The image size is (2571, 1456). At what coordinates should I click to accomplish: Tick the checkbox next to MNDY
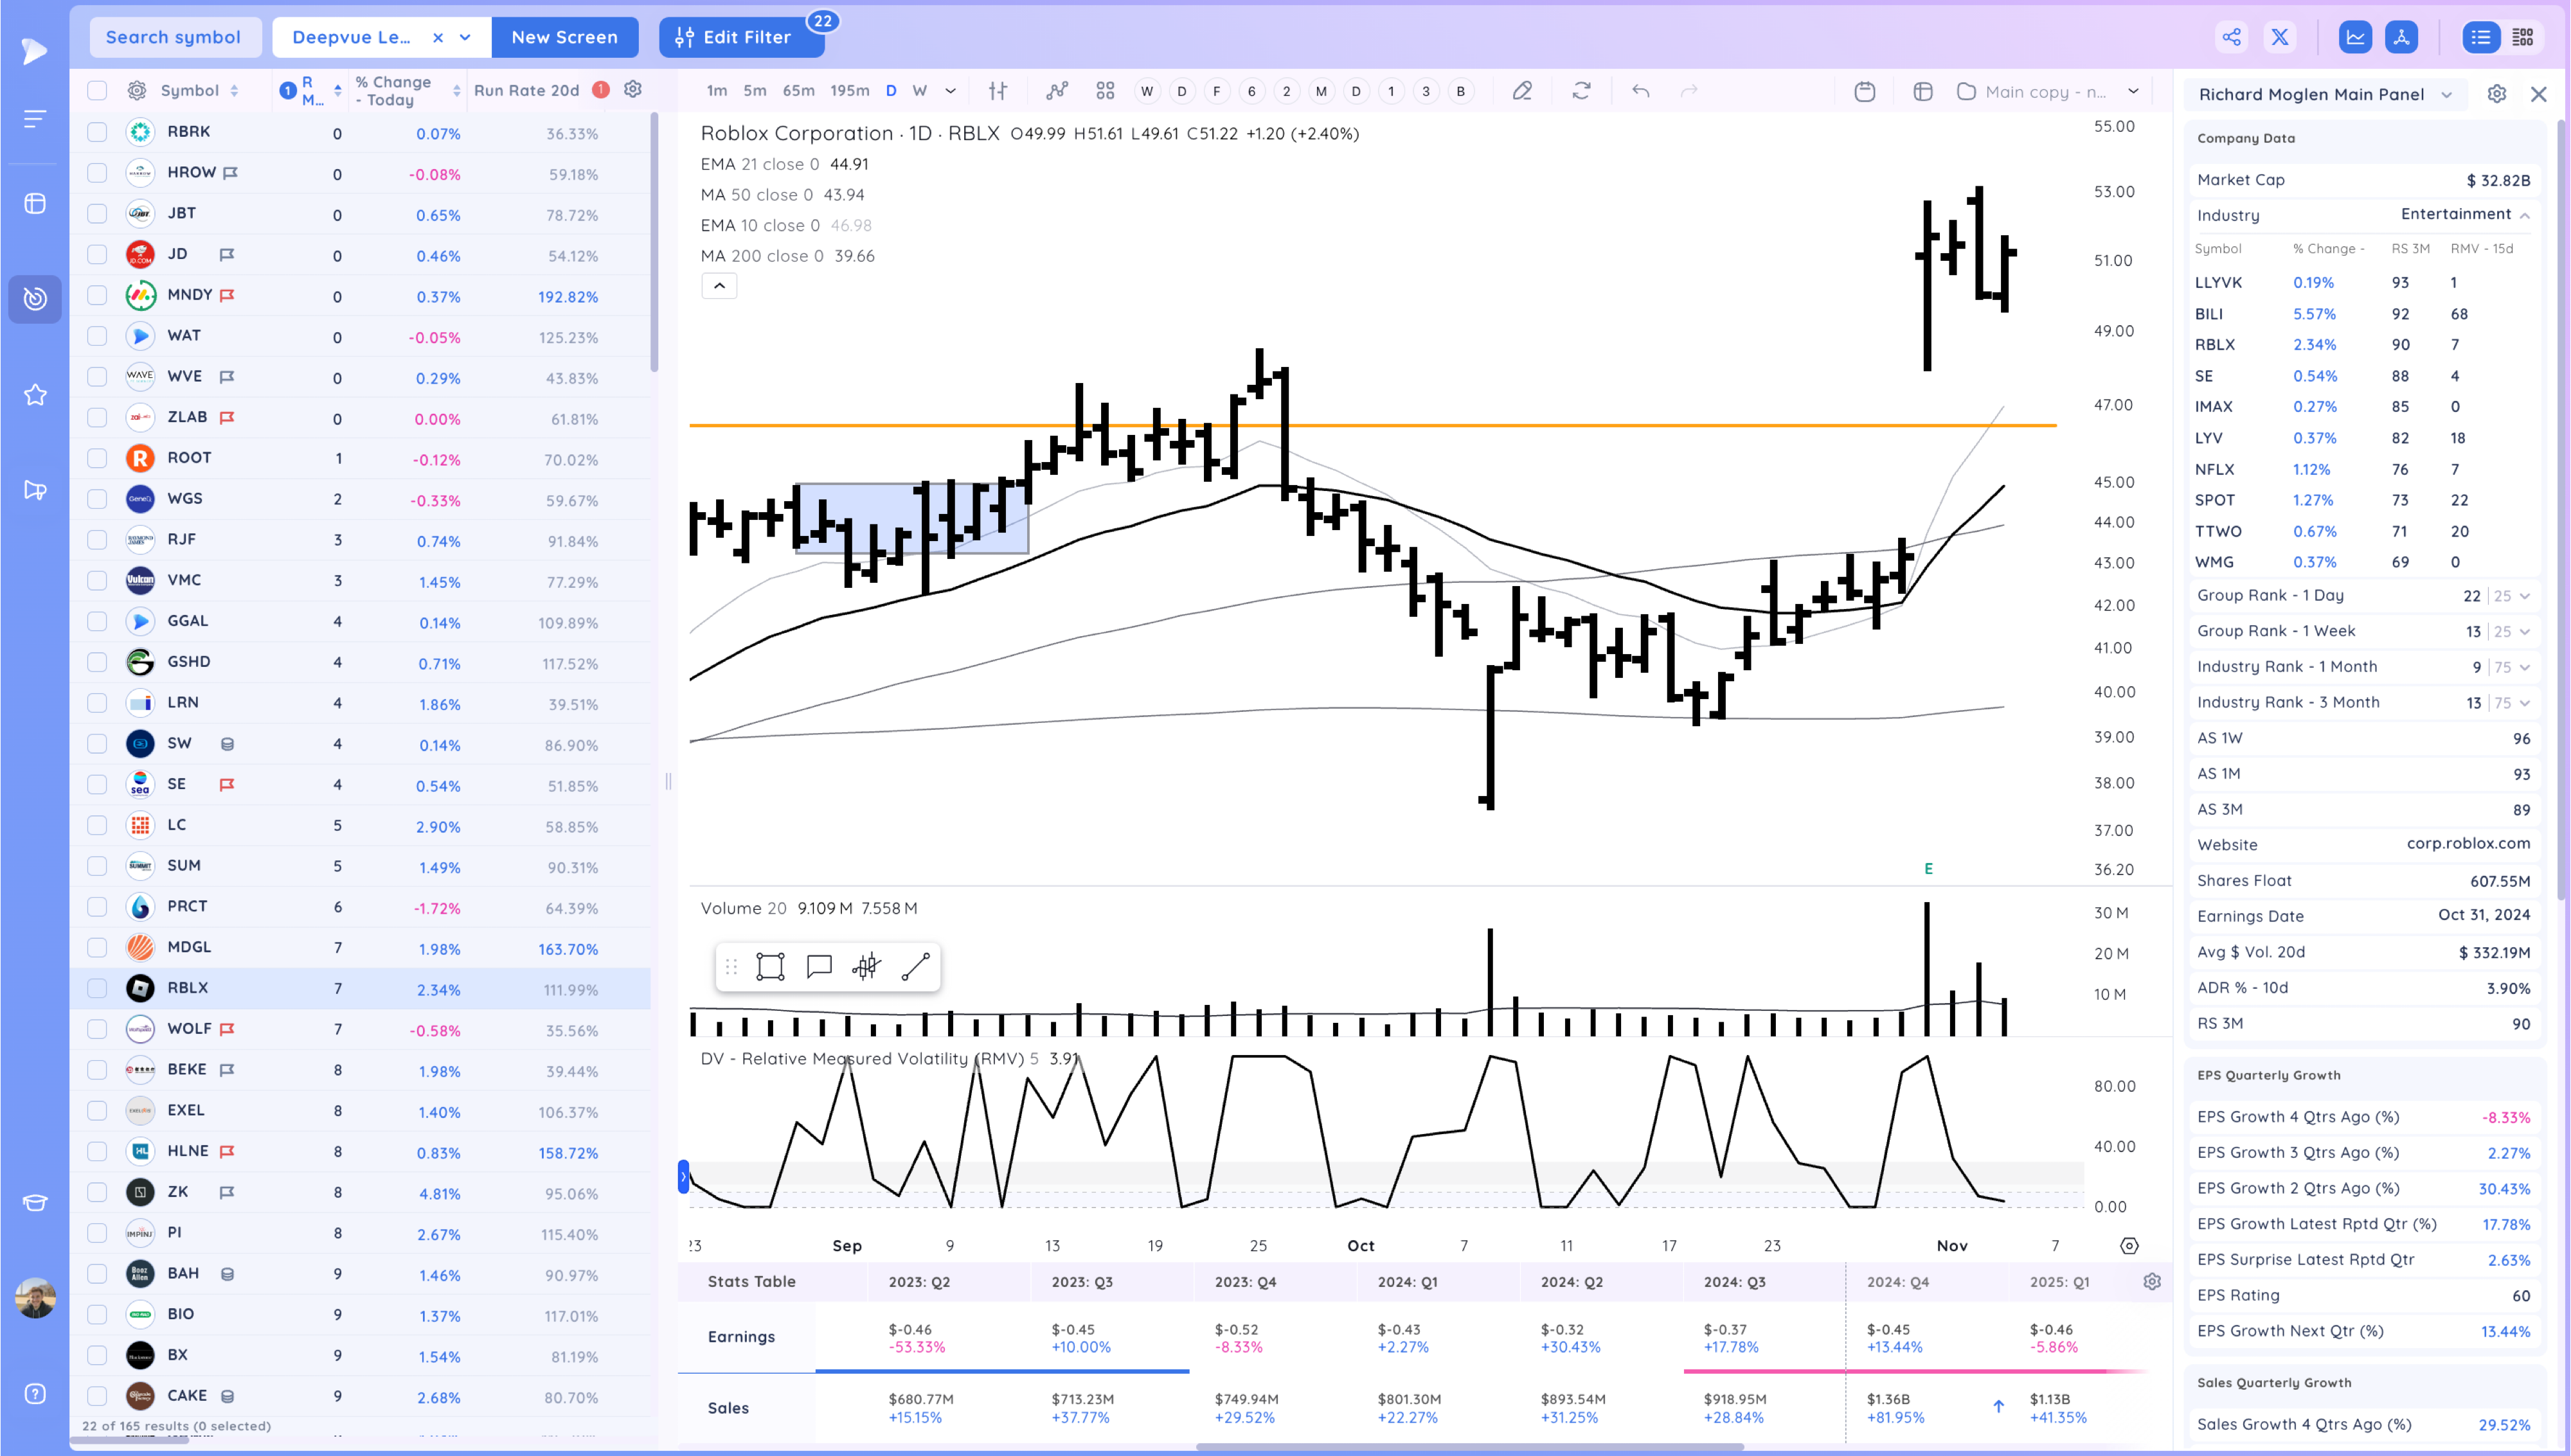tap(97, 295)
